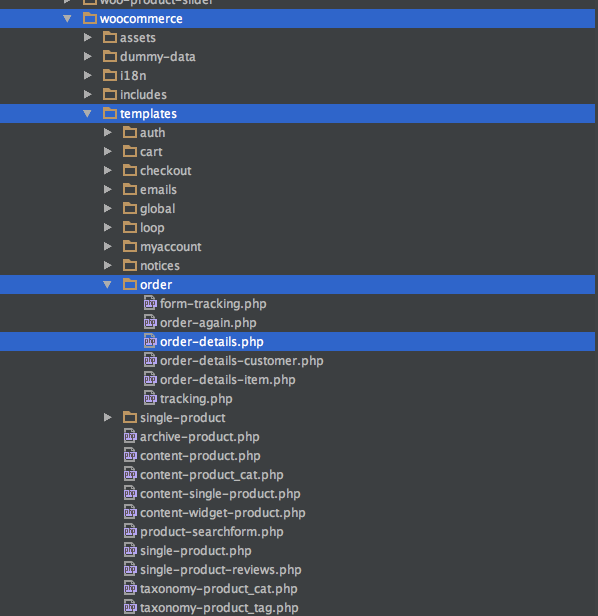
Task: Click the loop folder icon
Action: pos(130,227)
